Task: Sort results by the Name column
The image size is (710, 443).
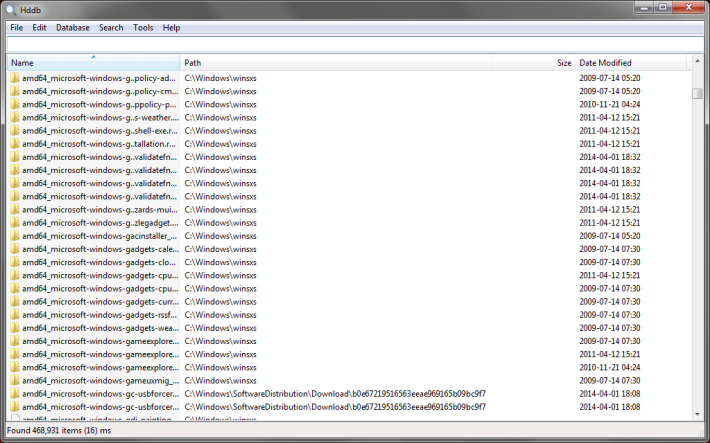Action: click(x=94, y=63)
